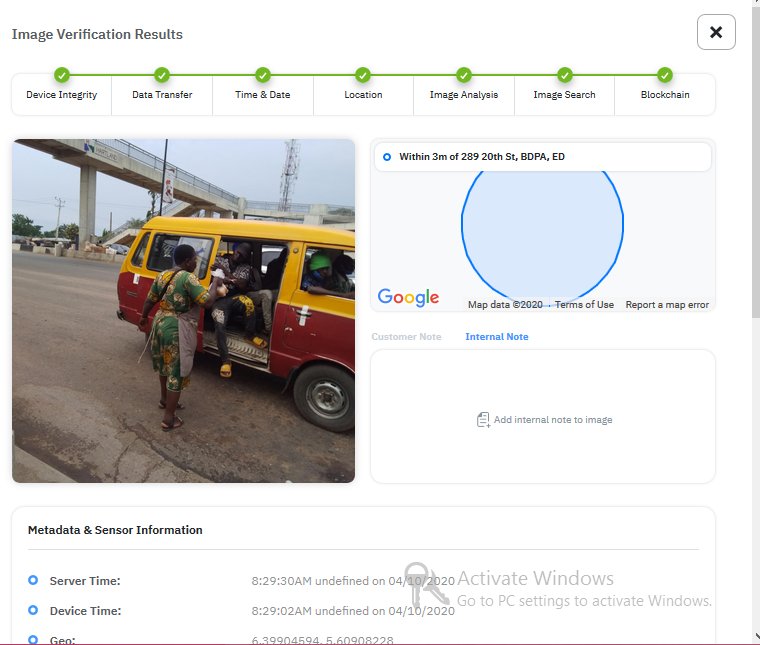
Task: Open the Image Analysis step
Action: click(464, 95)
